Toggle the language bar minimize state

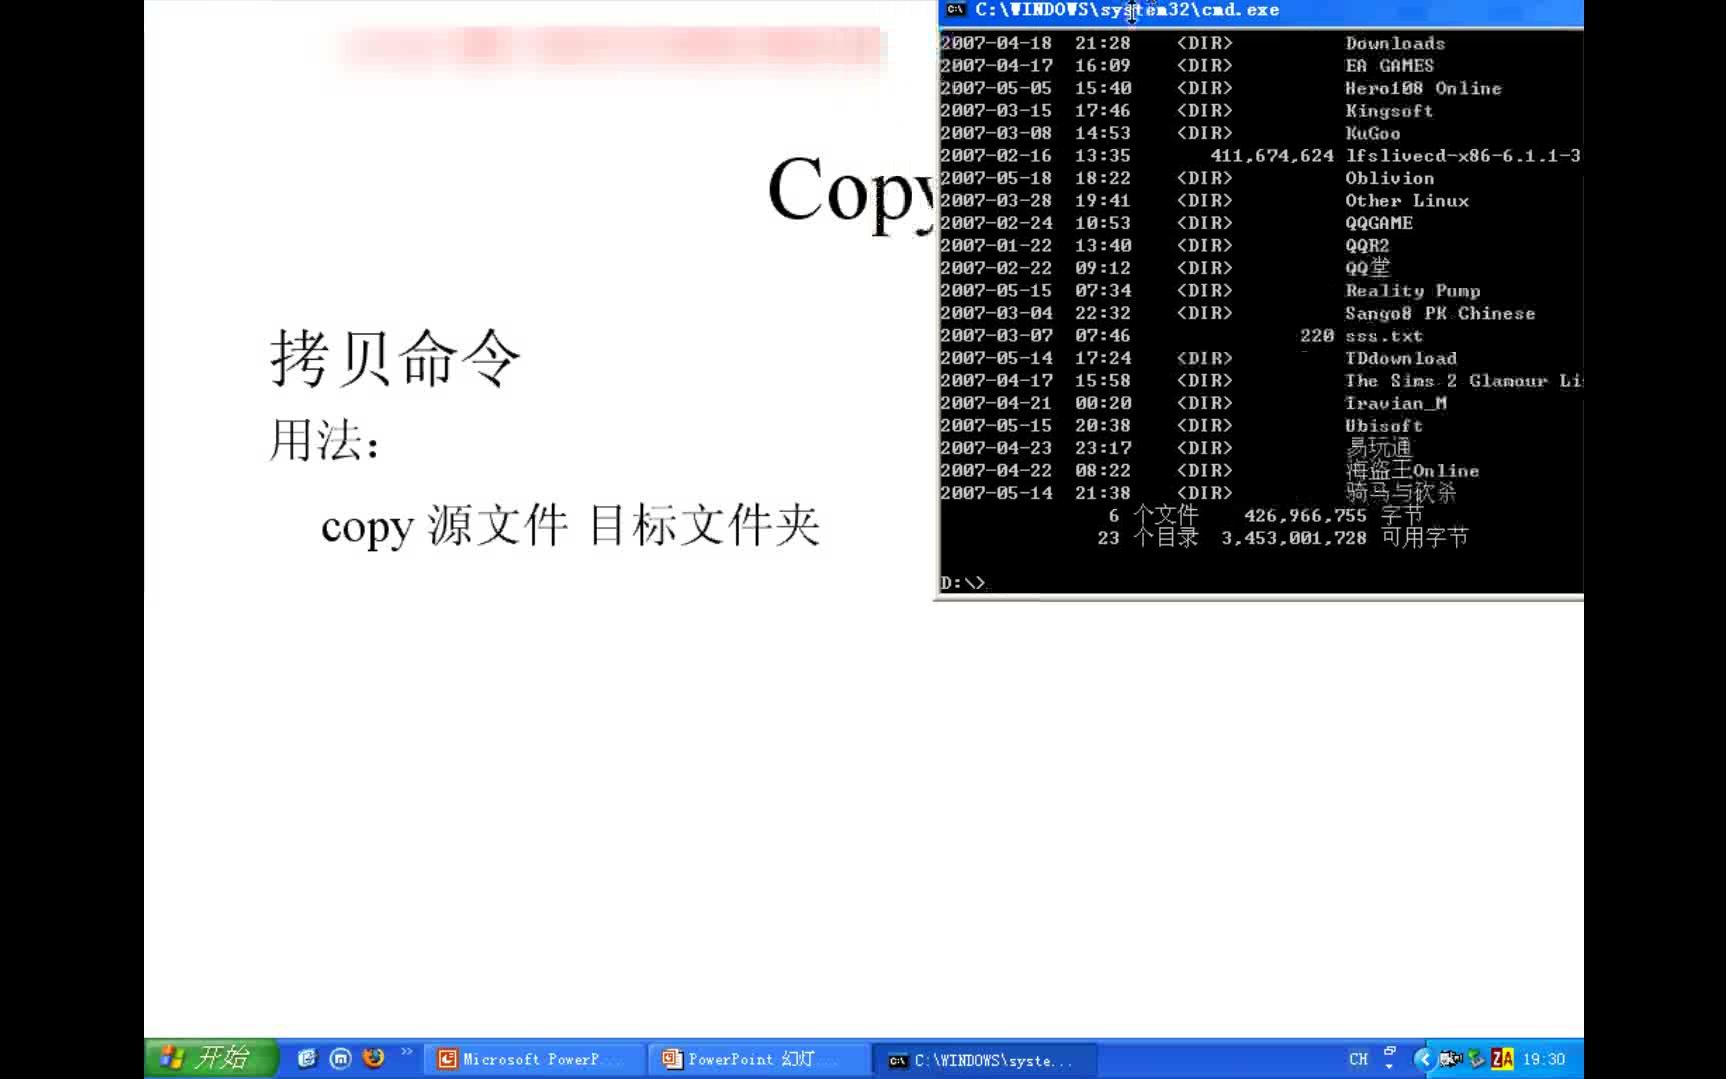point(1388,1051)
